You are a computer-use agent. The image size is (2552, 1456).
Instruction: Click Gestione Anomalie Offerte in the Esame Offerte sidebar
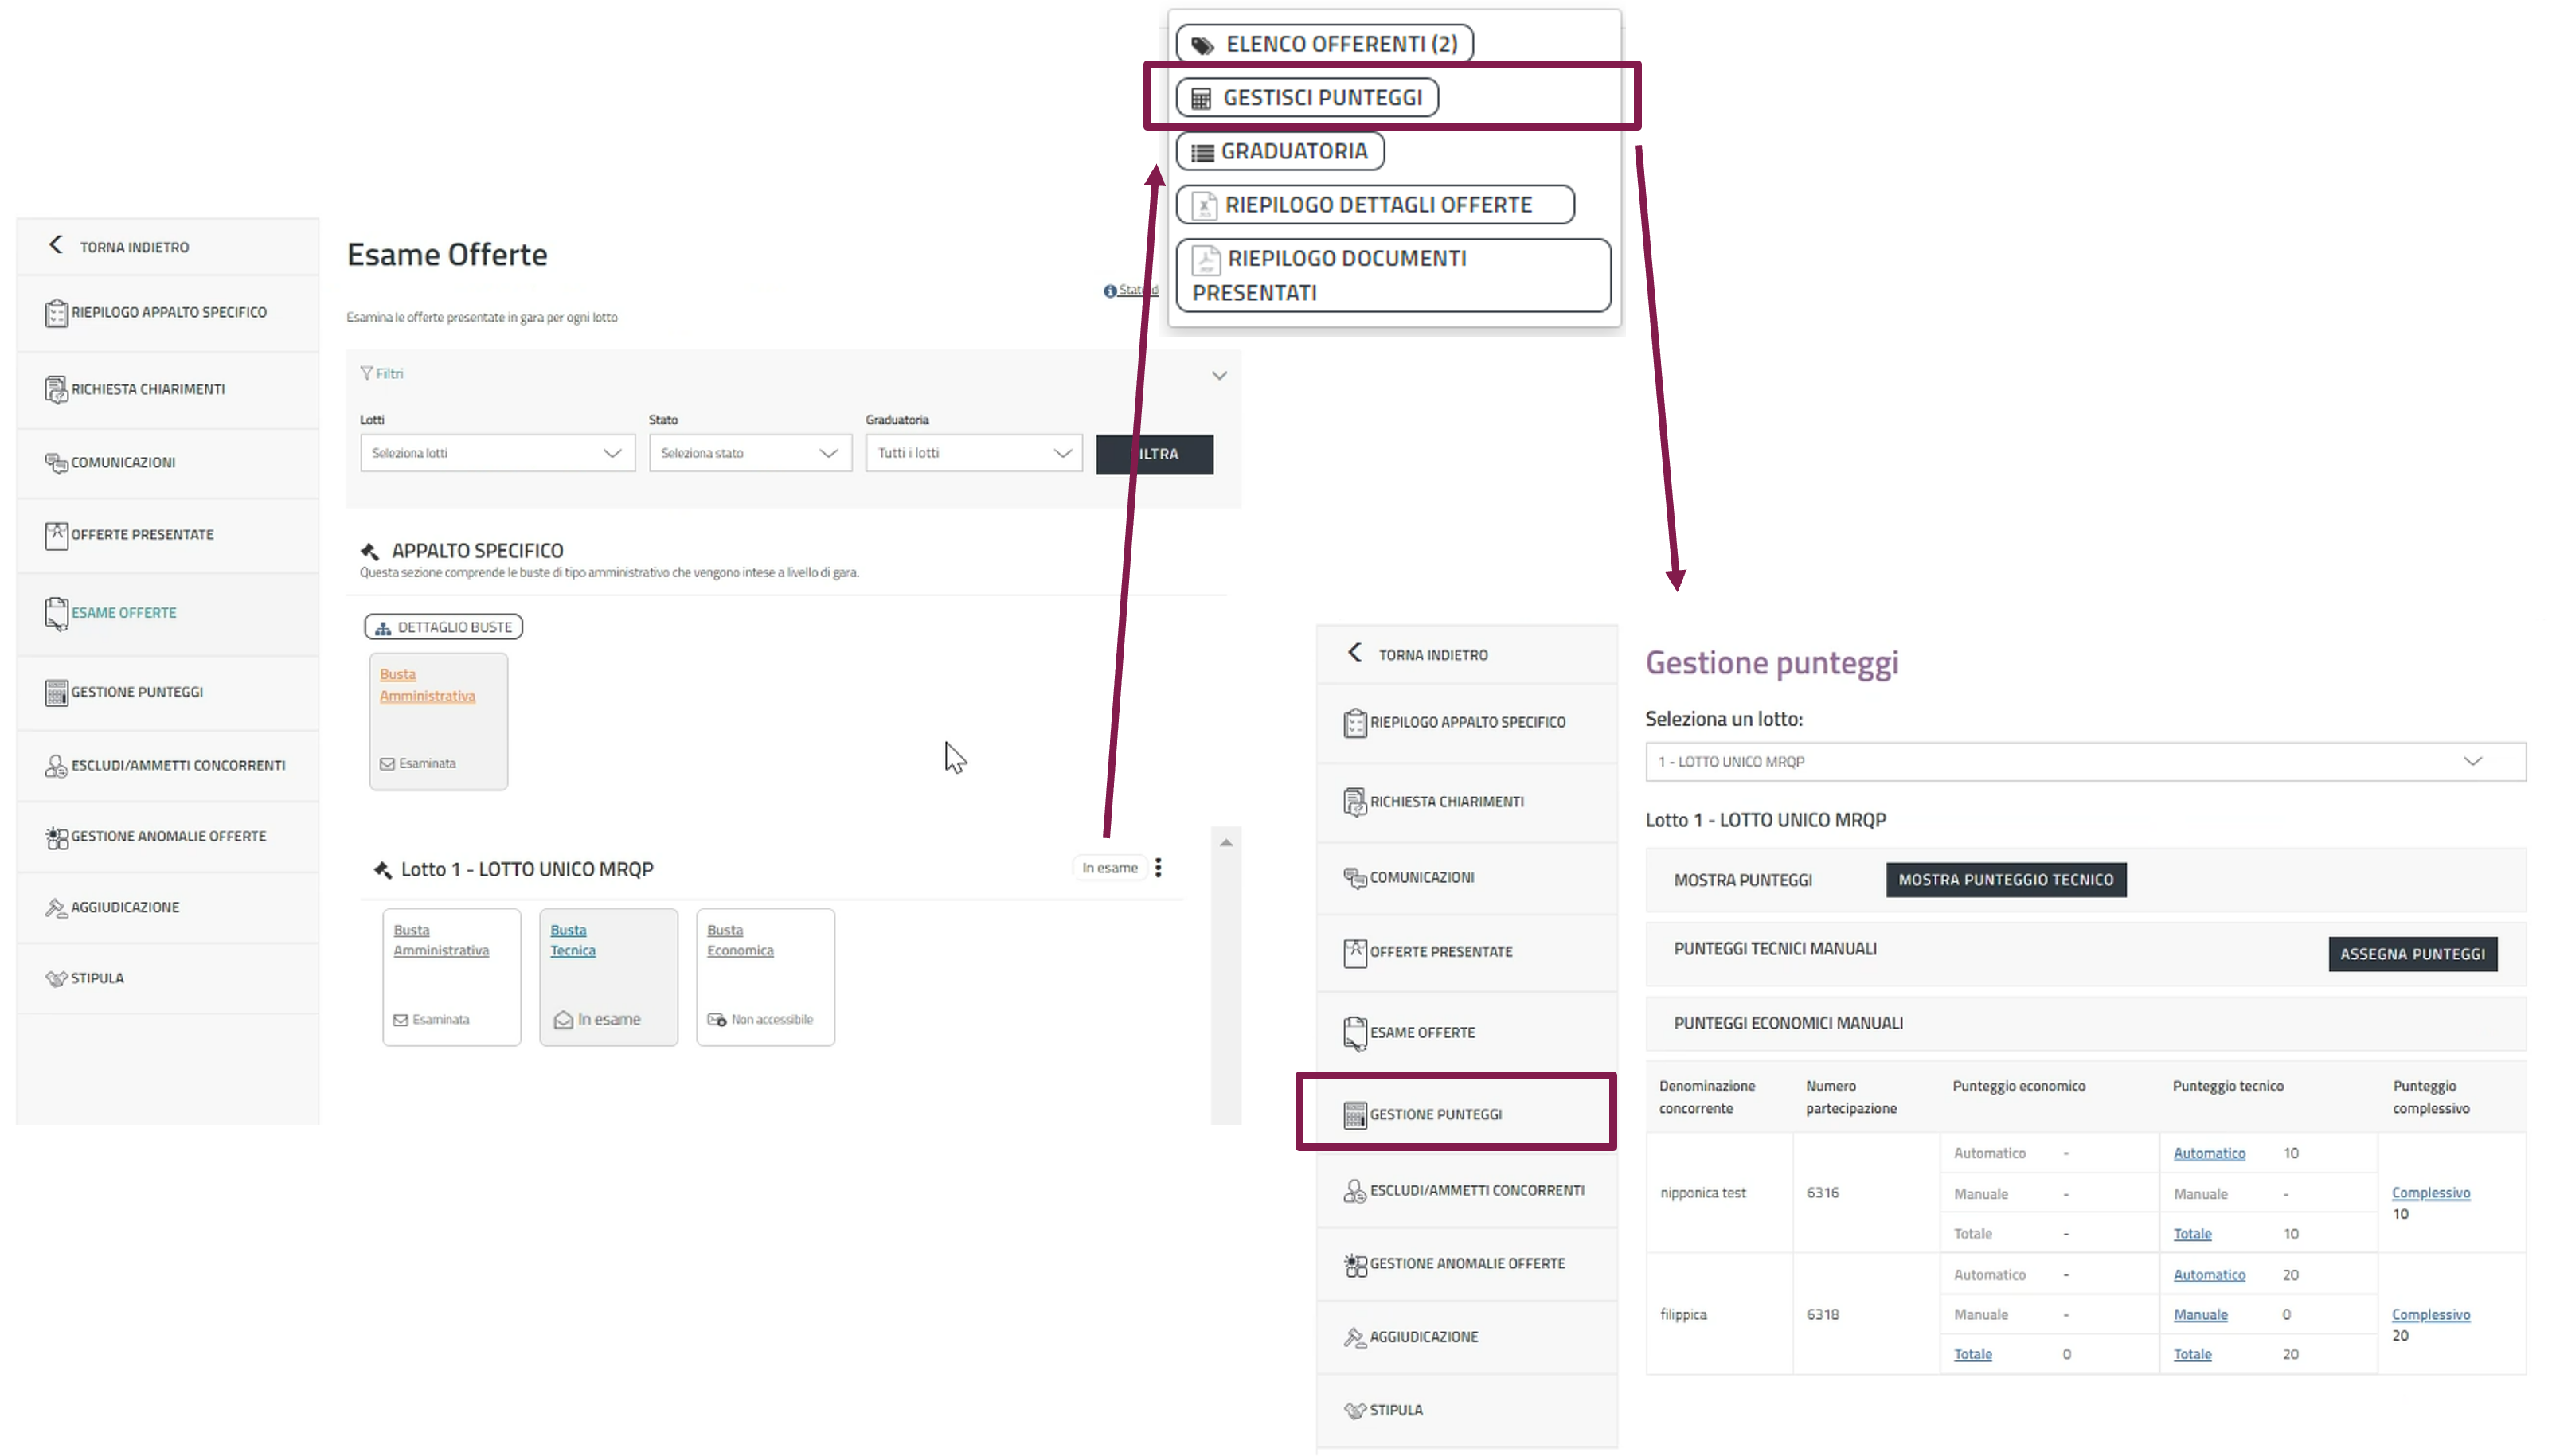167,836
